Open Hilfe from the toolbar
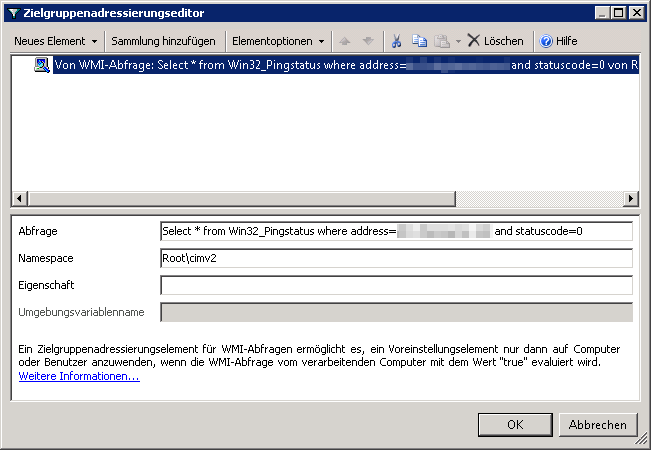 (x=558, y=41)
